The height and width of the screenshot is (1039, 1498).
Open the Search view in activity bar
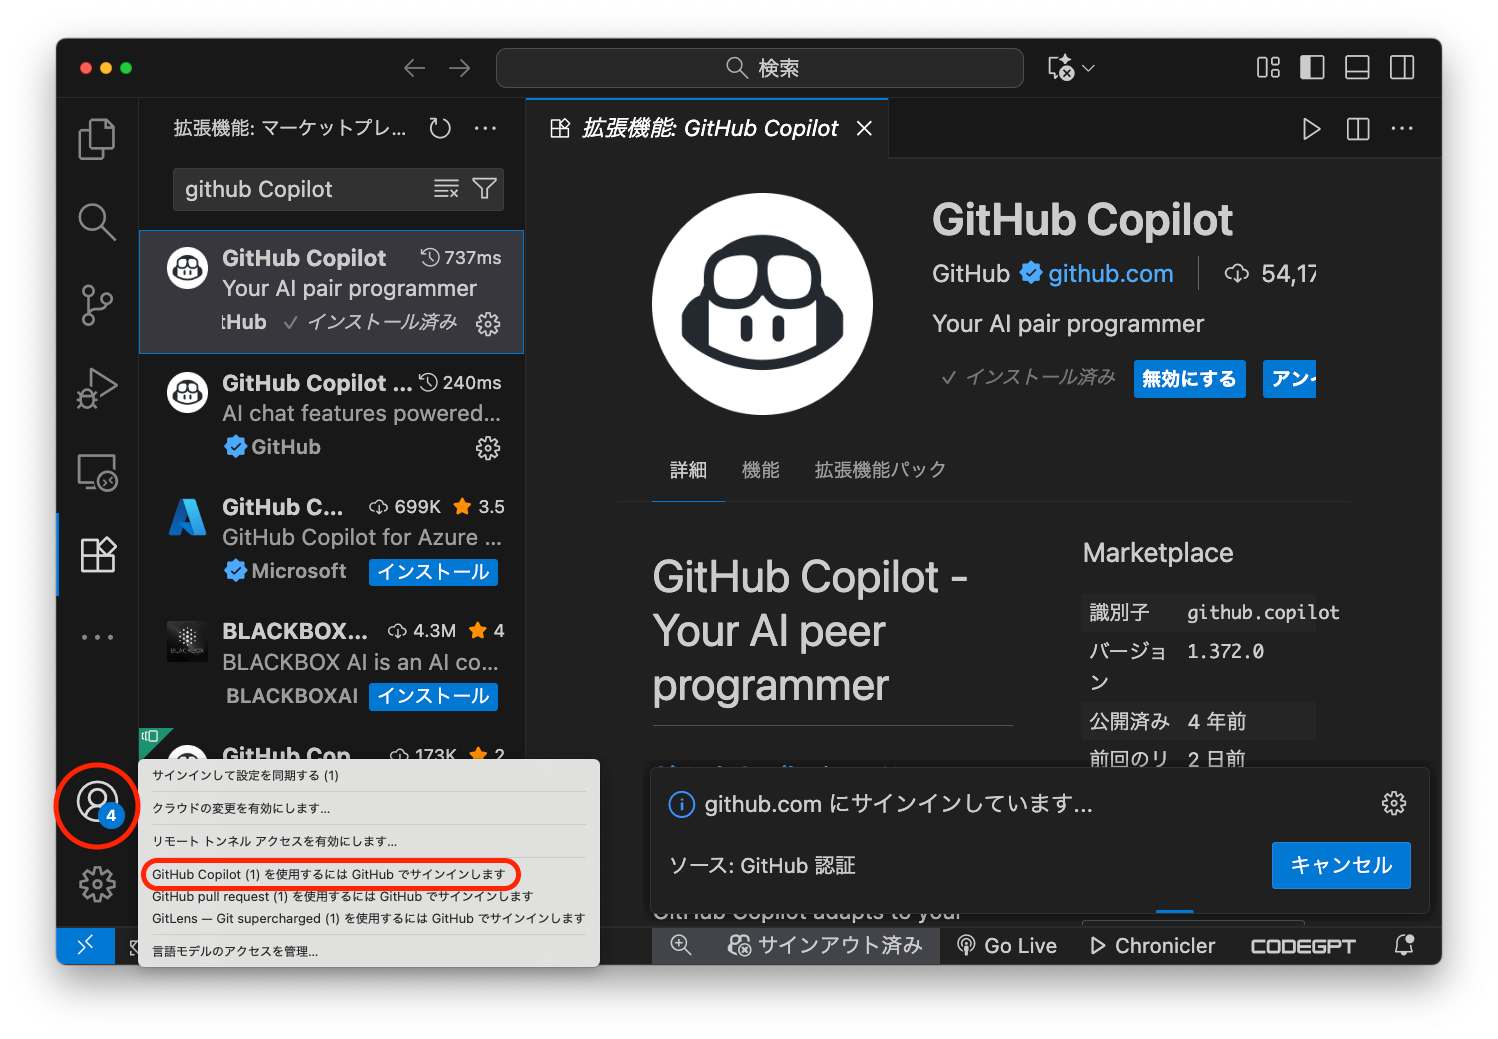97,221
